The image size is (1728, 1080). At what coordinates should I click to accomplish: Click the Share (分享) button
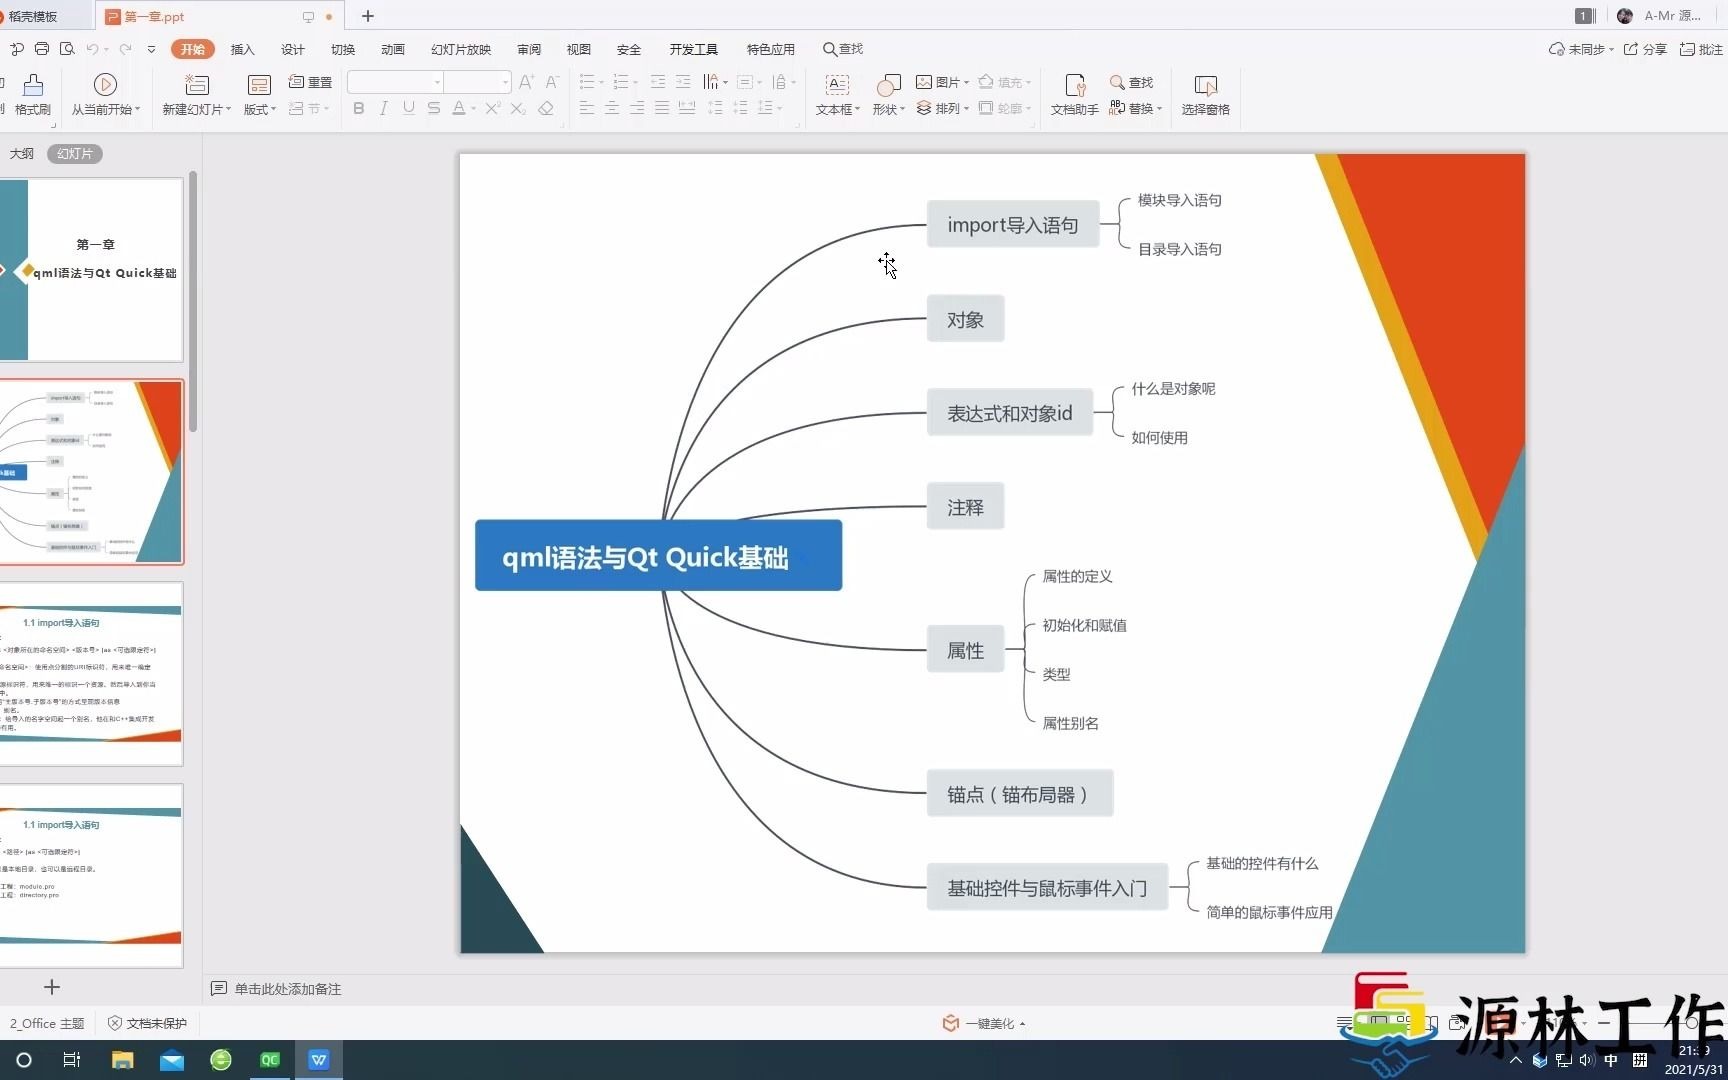(1645, 49)
